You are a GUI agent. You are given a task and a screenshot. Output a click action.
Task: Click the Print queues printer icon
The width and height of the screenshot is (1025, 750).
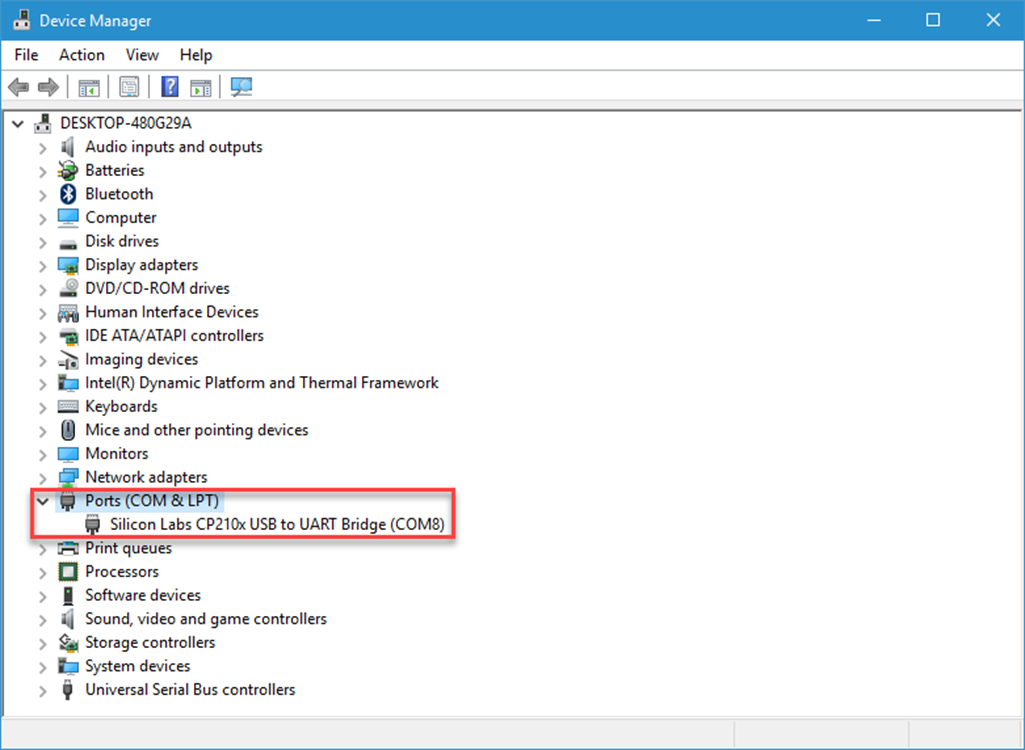[x=68, y=548]
